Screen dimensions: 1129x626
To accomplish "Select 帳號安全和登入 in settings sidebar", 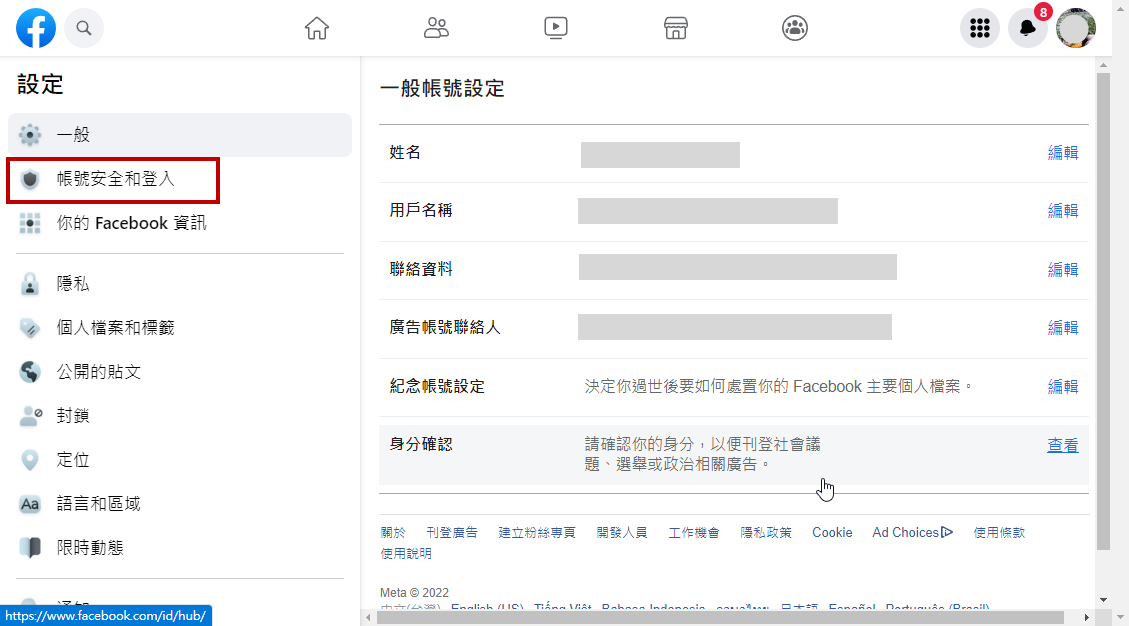I will (115, 179).
